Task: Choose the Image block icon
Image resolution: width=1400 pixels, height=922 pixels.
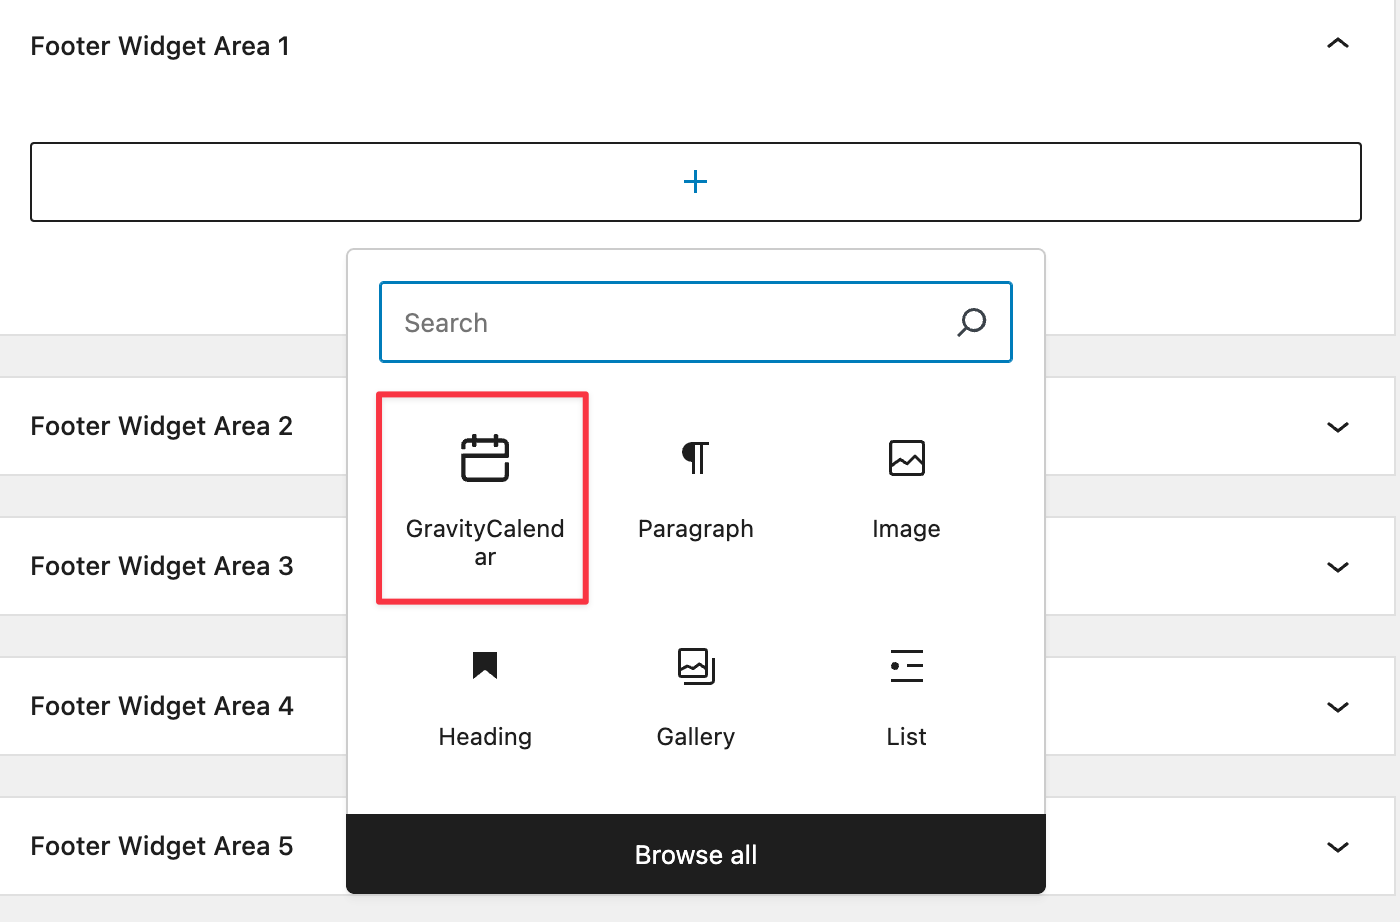Action: pos(906,459)
